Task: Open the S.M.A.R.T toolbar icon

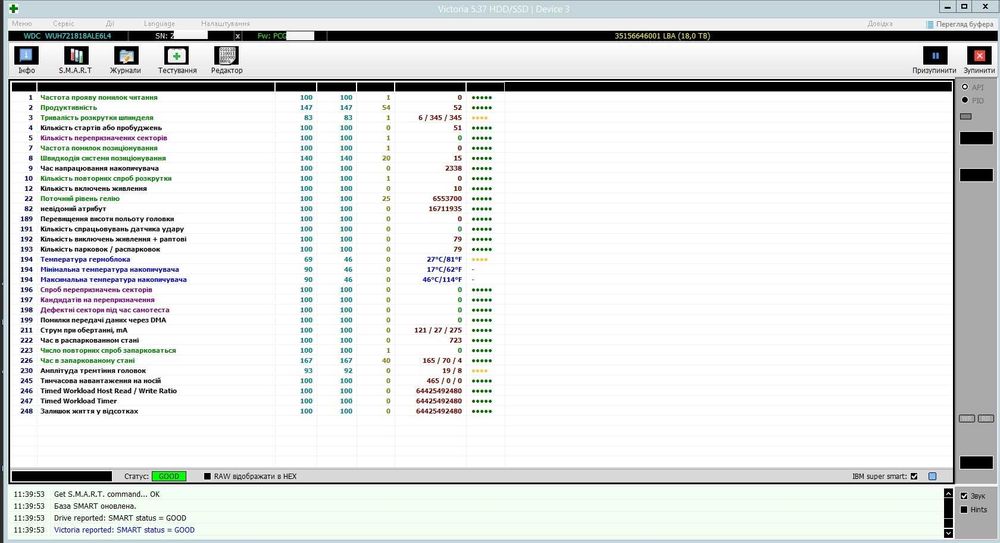Action: point(75,61)
